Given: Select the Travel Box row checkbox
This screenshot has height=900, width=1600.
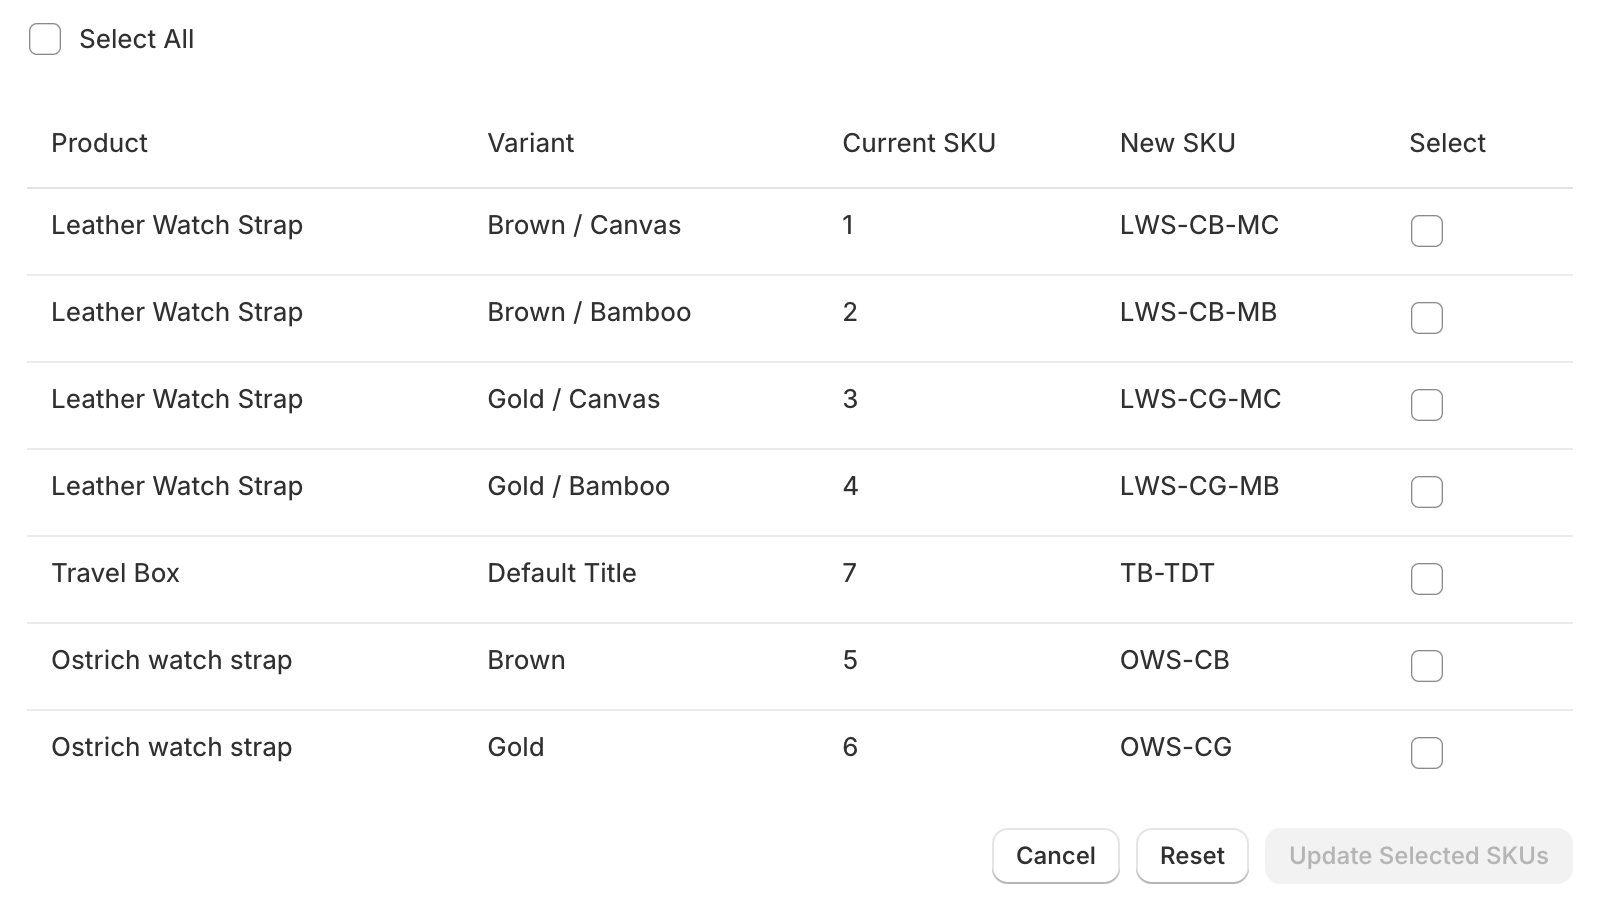Looking at the screenshot, I should [x=1426, y=579].
